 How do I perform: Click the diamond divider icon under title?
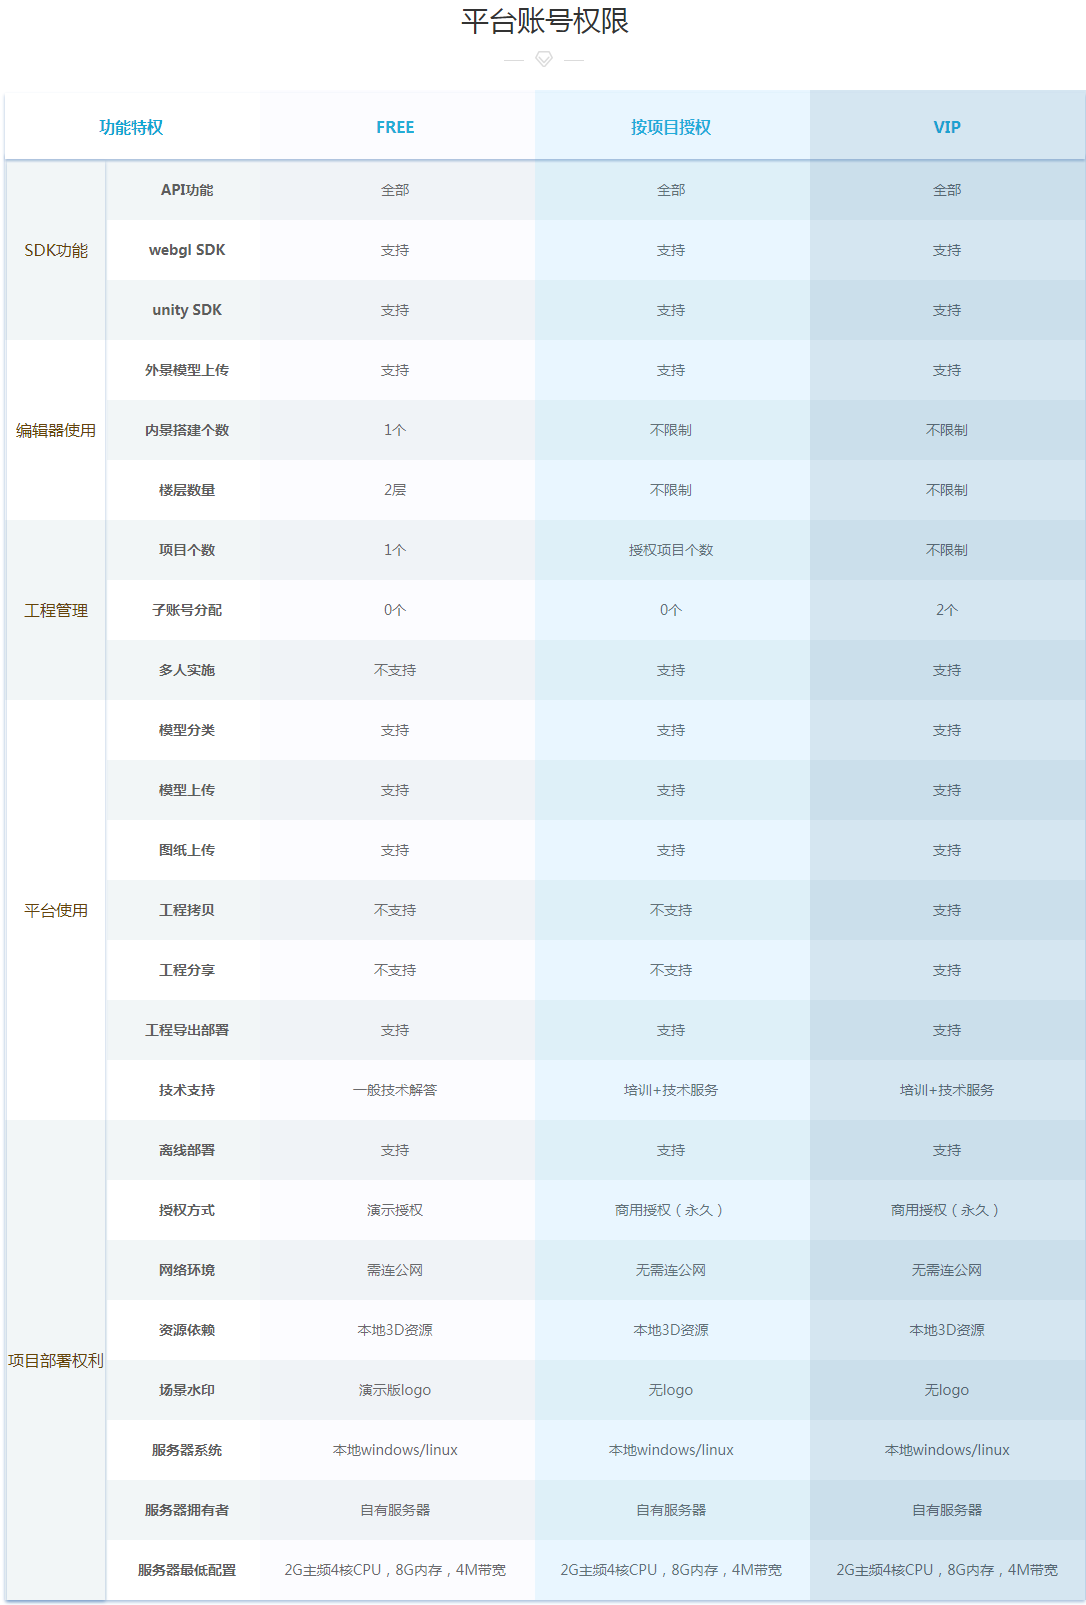[544, 59]
